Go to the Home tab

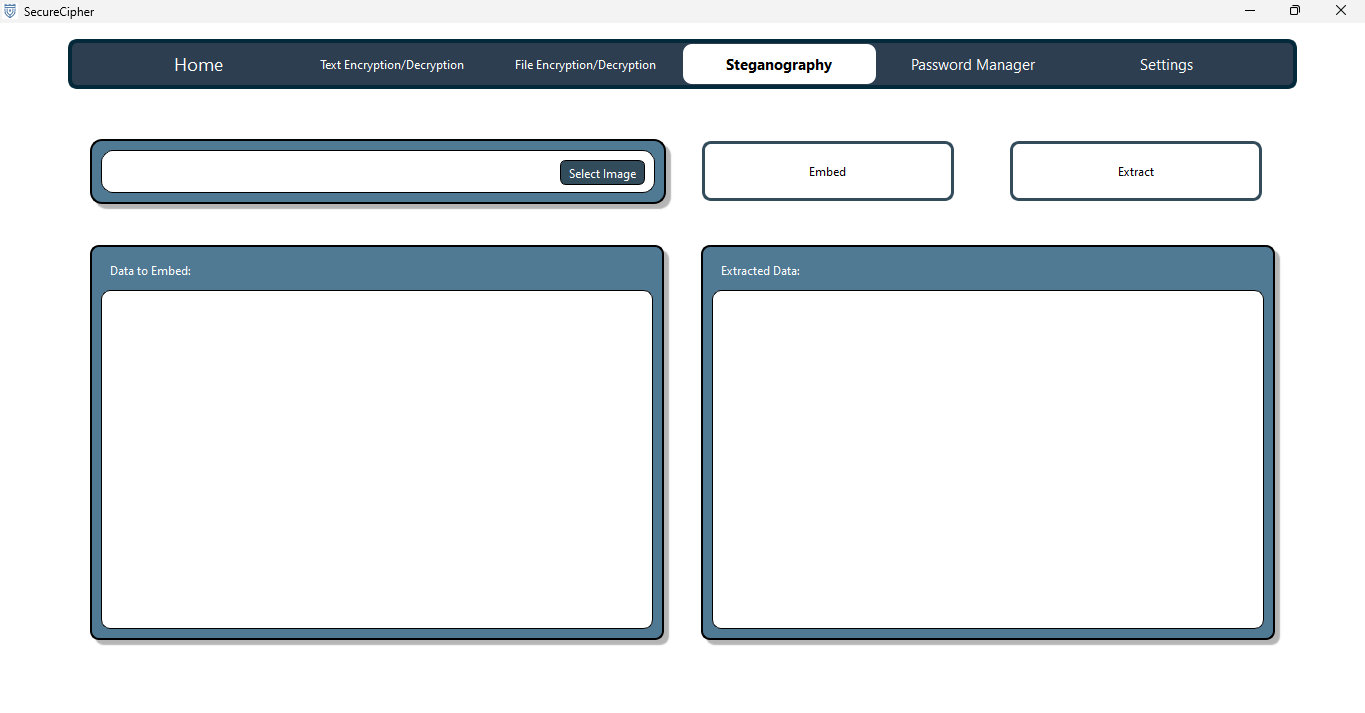(198, 65)
